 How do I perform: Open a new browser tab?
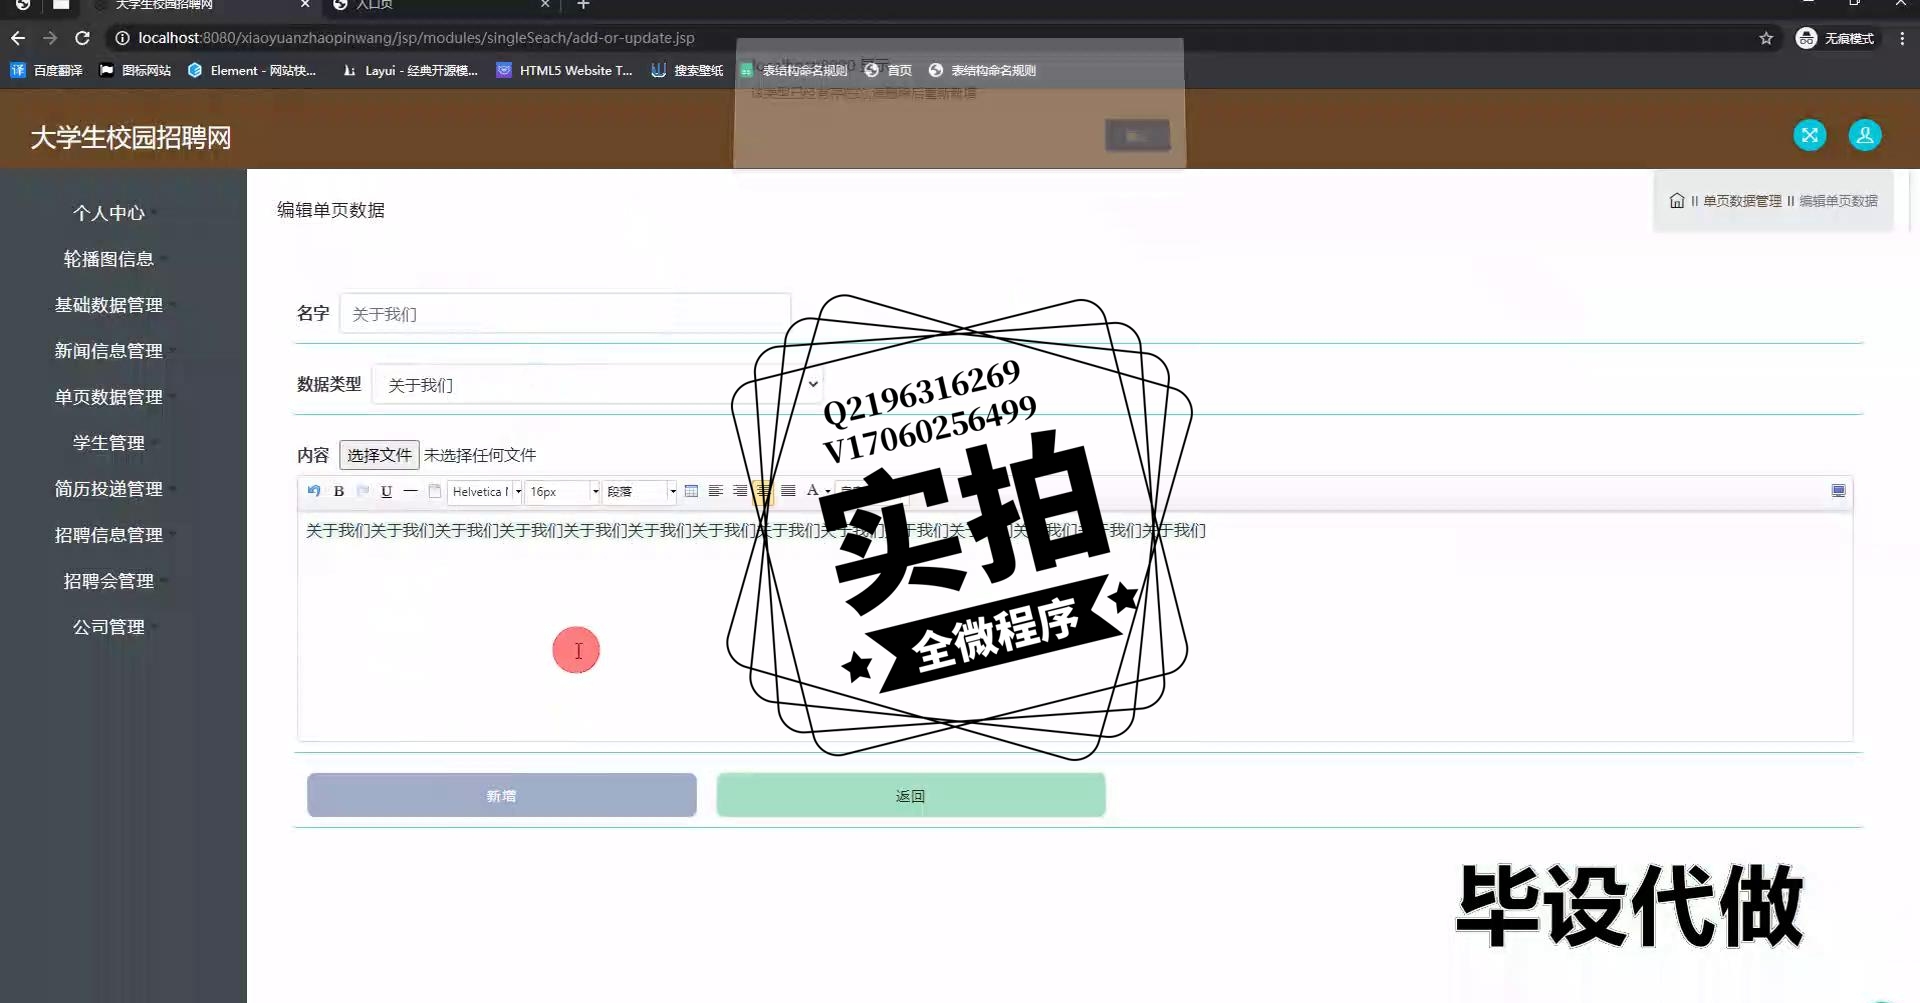[x=583, y=5]
